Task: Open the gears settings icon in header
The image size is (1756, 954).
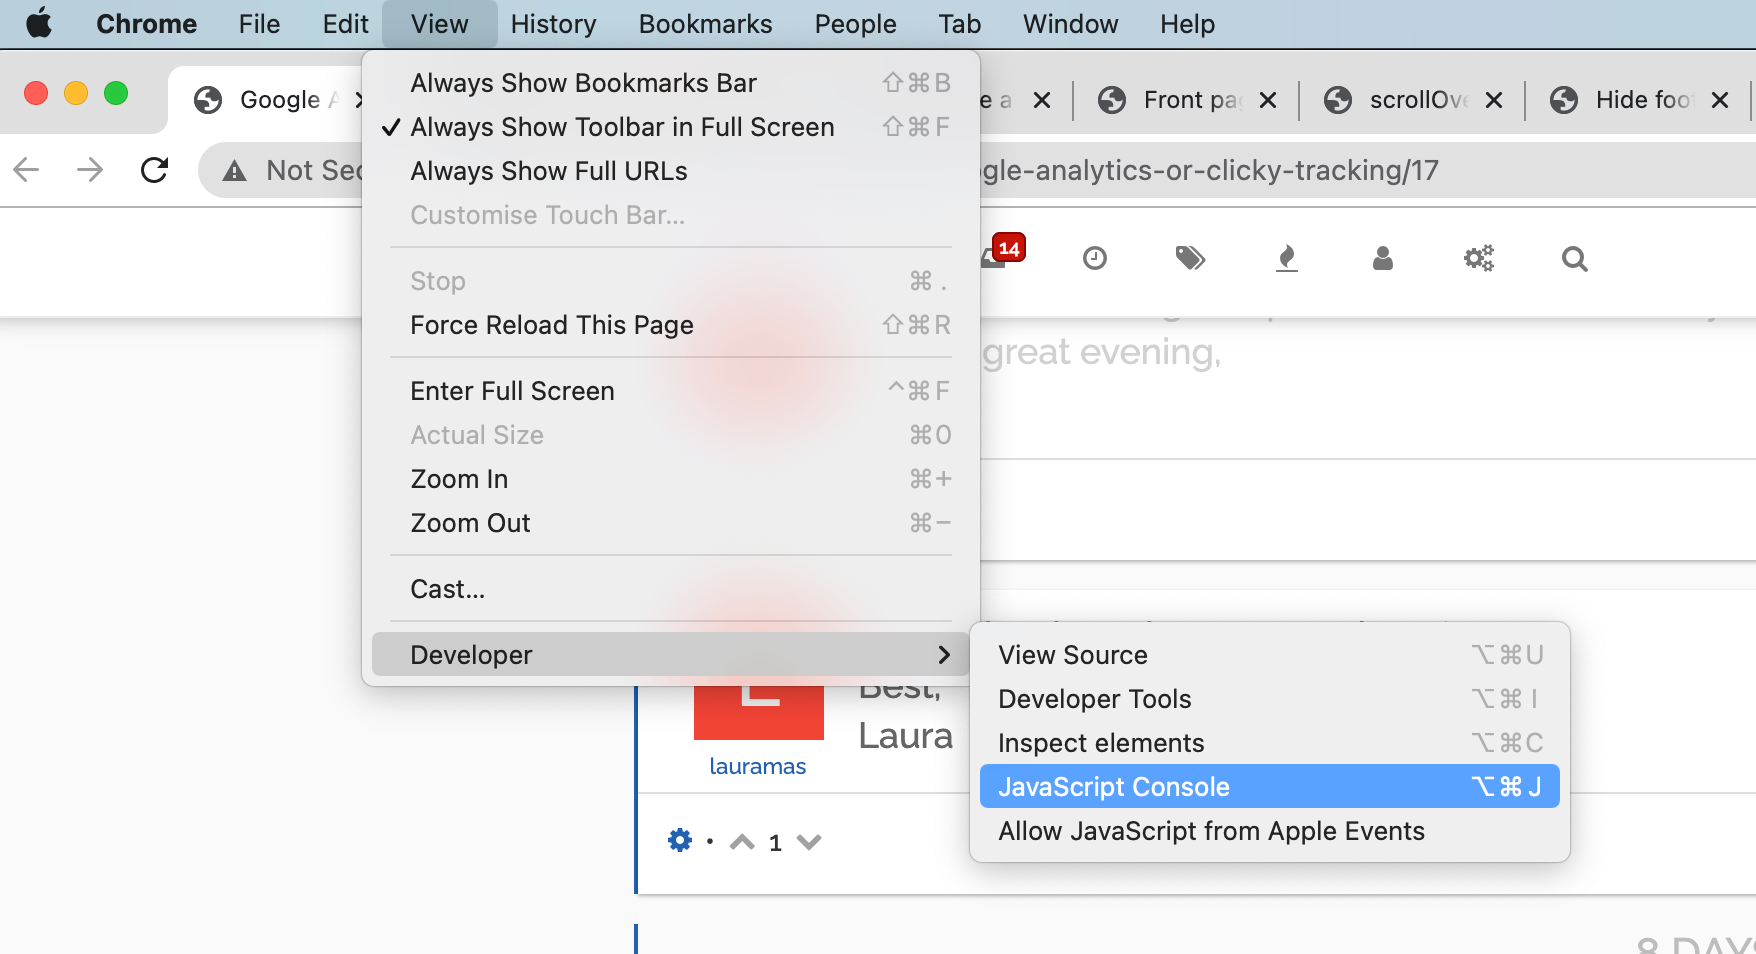Action: 1478,259
